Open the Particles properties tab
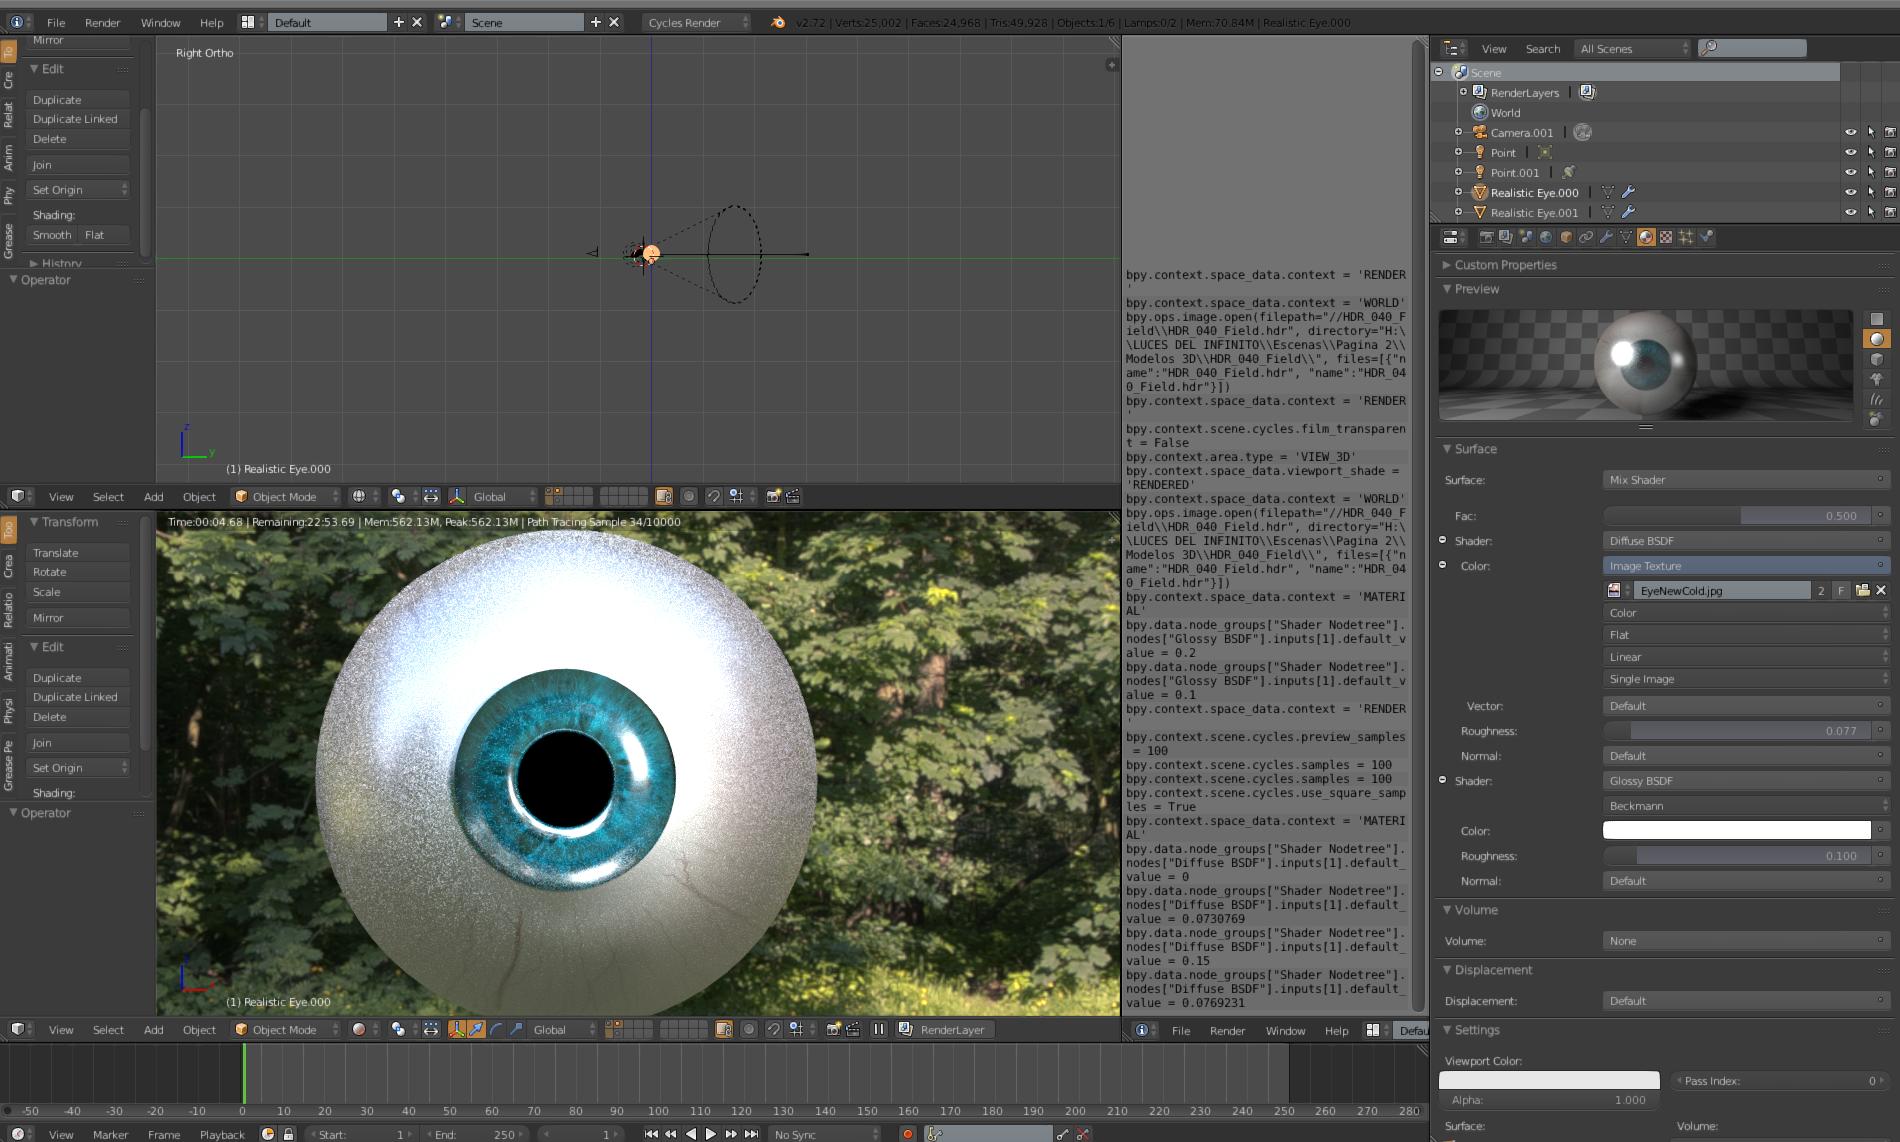Viewport: 1900px width, 1142px height. click(x=1688, y=237)
